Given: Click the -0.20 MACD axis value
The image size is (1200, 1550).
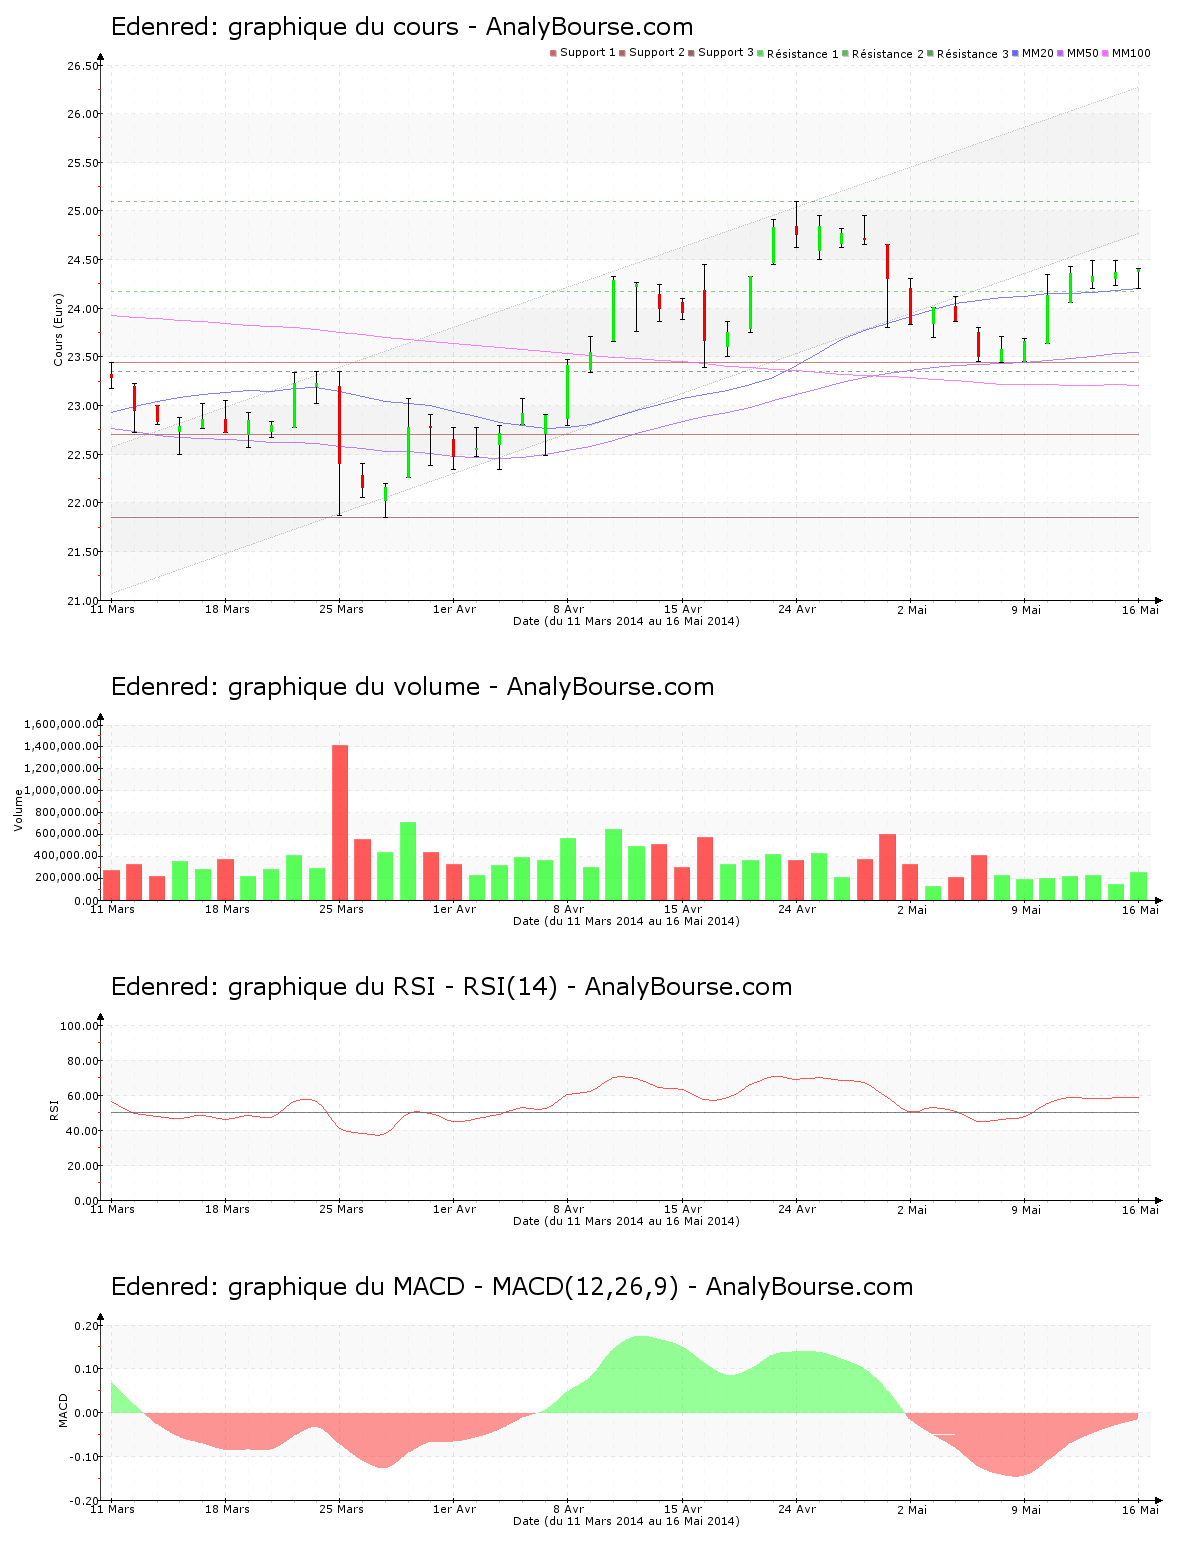Looking at the screenshot, I should (85, 1501).
